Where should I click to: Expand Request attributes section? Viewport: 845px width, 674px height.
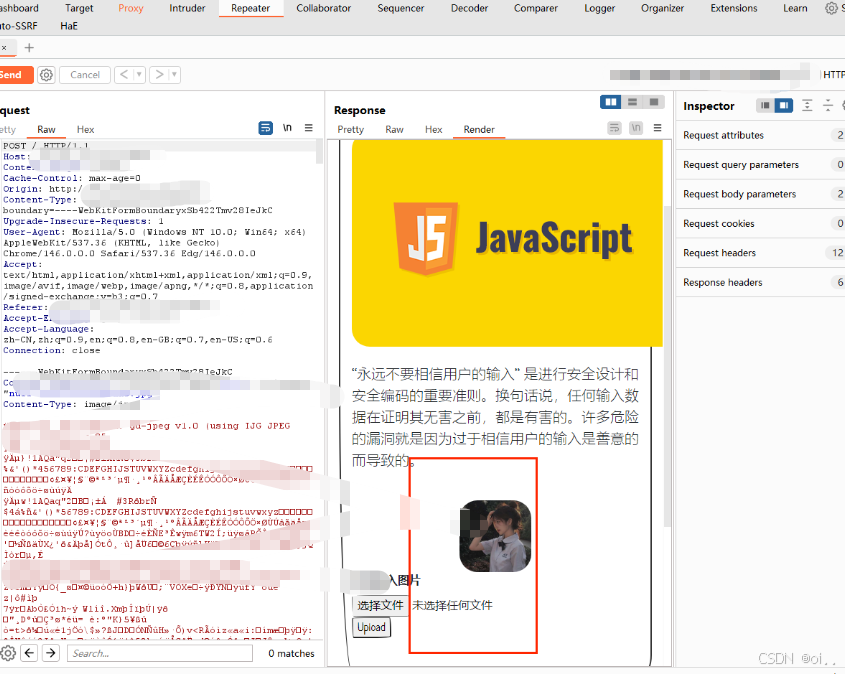[x=760, y=135]
